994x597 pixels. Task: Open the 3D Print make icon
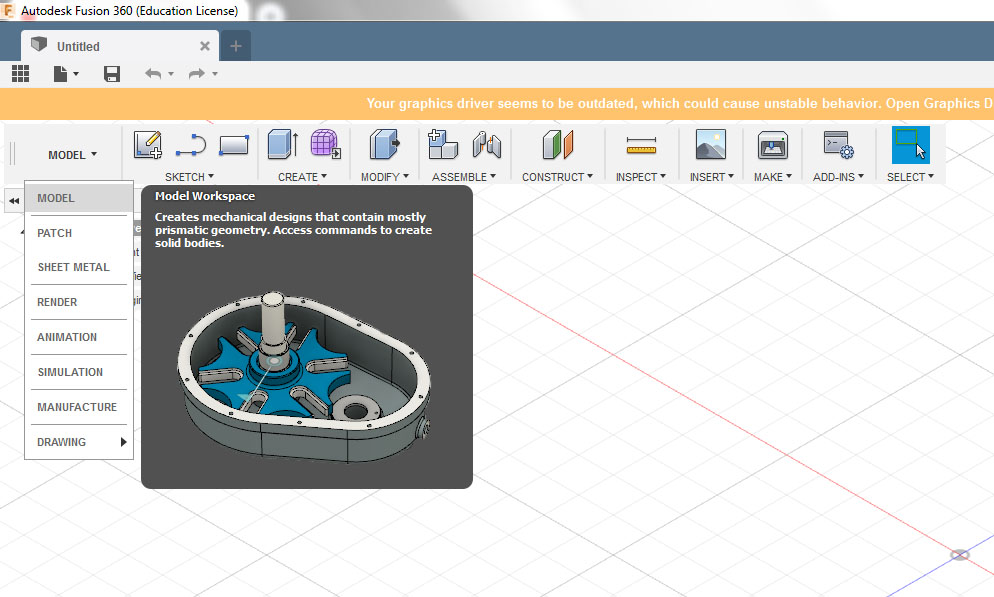(x=773, y=145)
